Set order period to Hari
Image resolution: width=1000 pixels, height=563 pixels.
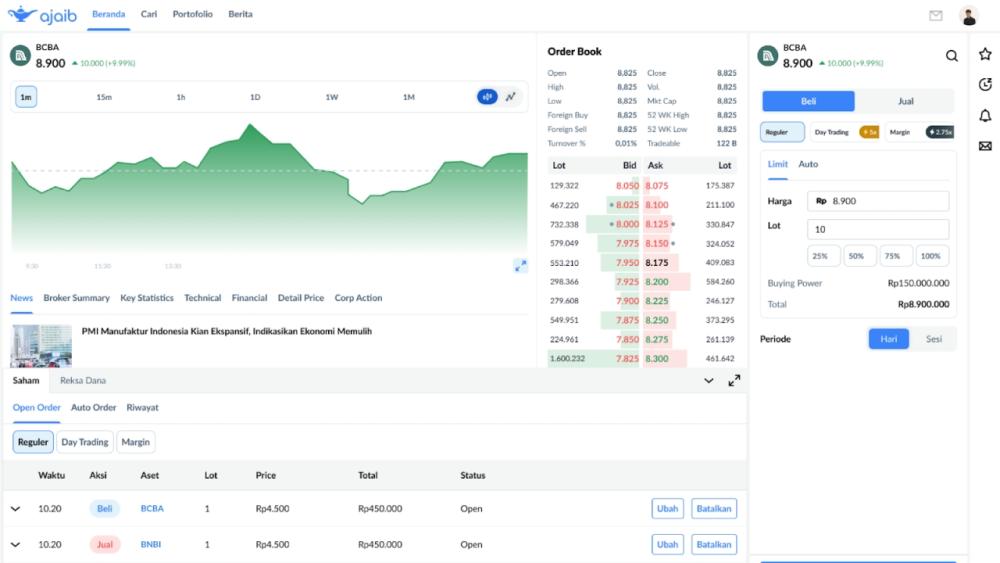pyautogui.click(x=888, y=339)
